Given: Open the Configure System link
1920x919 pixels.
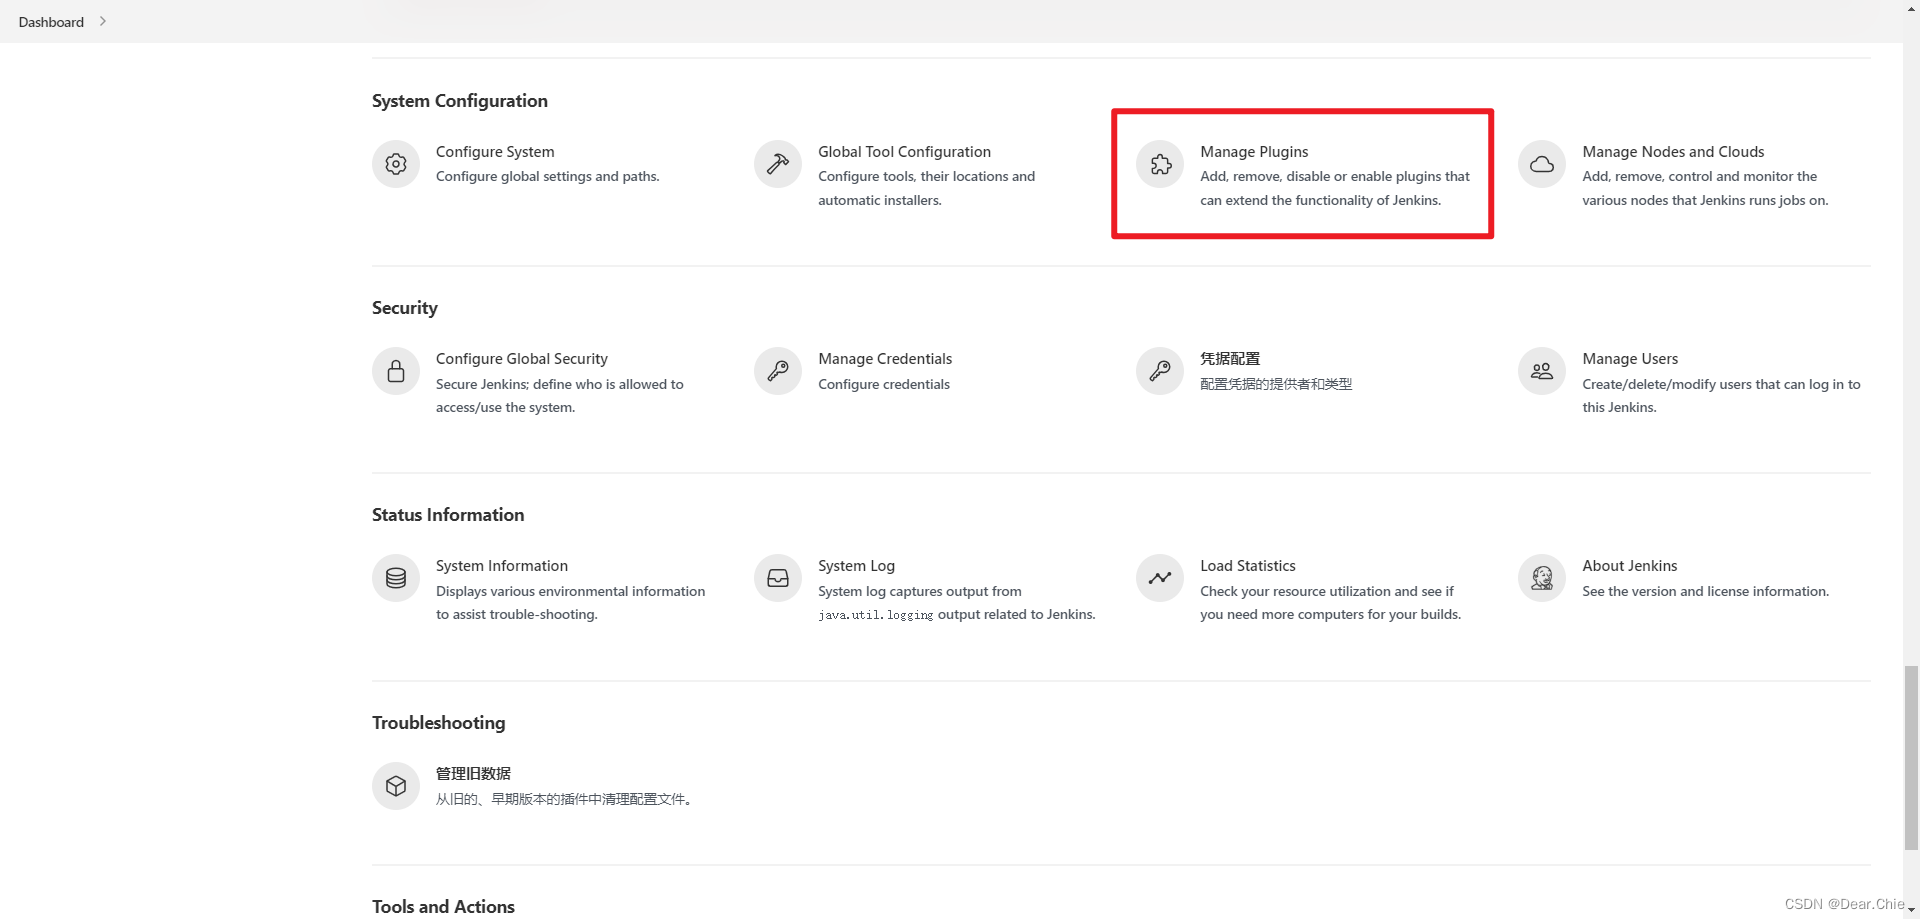Looking at the screenshot, I should [x=495, y=152].
